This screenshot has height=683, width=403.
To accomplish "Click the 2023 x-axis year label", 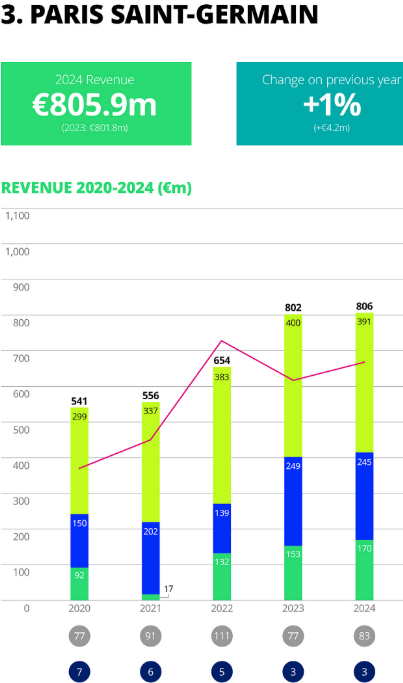I will pos(293,608).
